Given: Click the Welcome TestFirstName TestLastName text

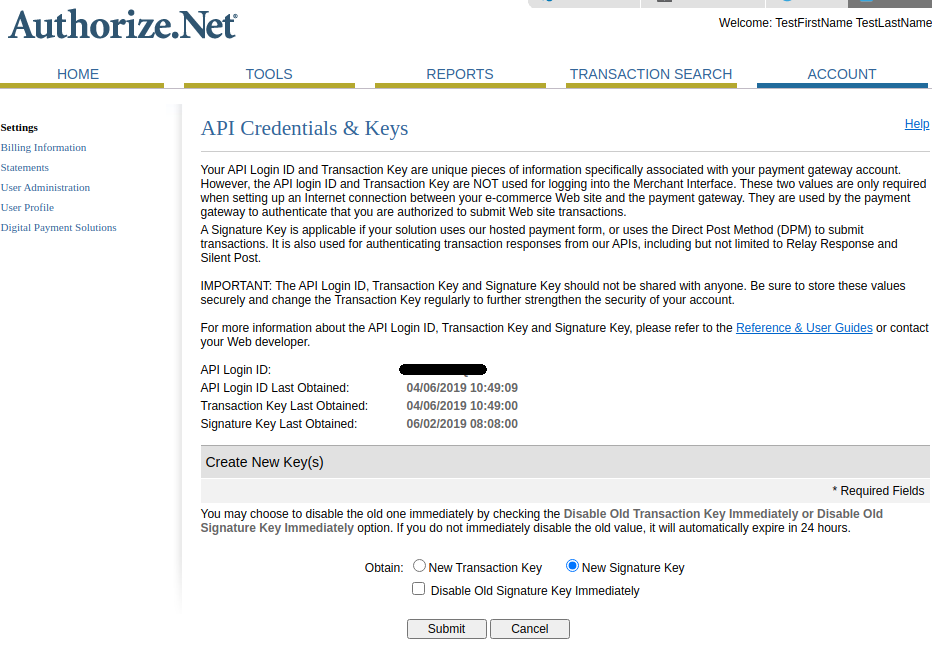Looking at the screenshot, I should click(825, 23).
